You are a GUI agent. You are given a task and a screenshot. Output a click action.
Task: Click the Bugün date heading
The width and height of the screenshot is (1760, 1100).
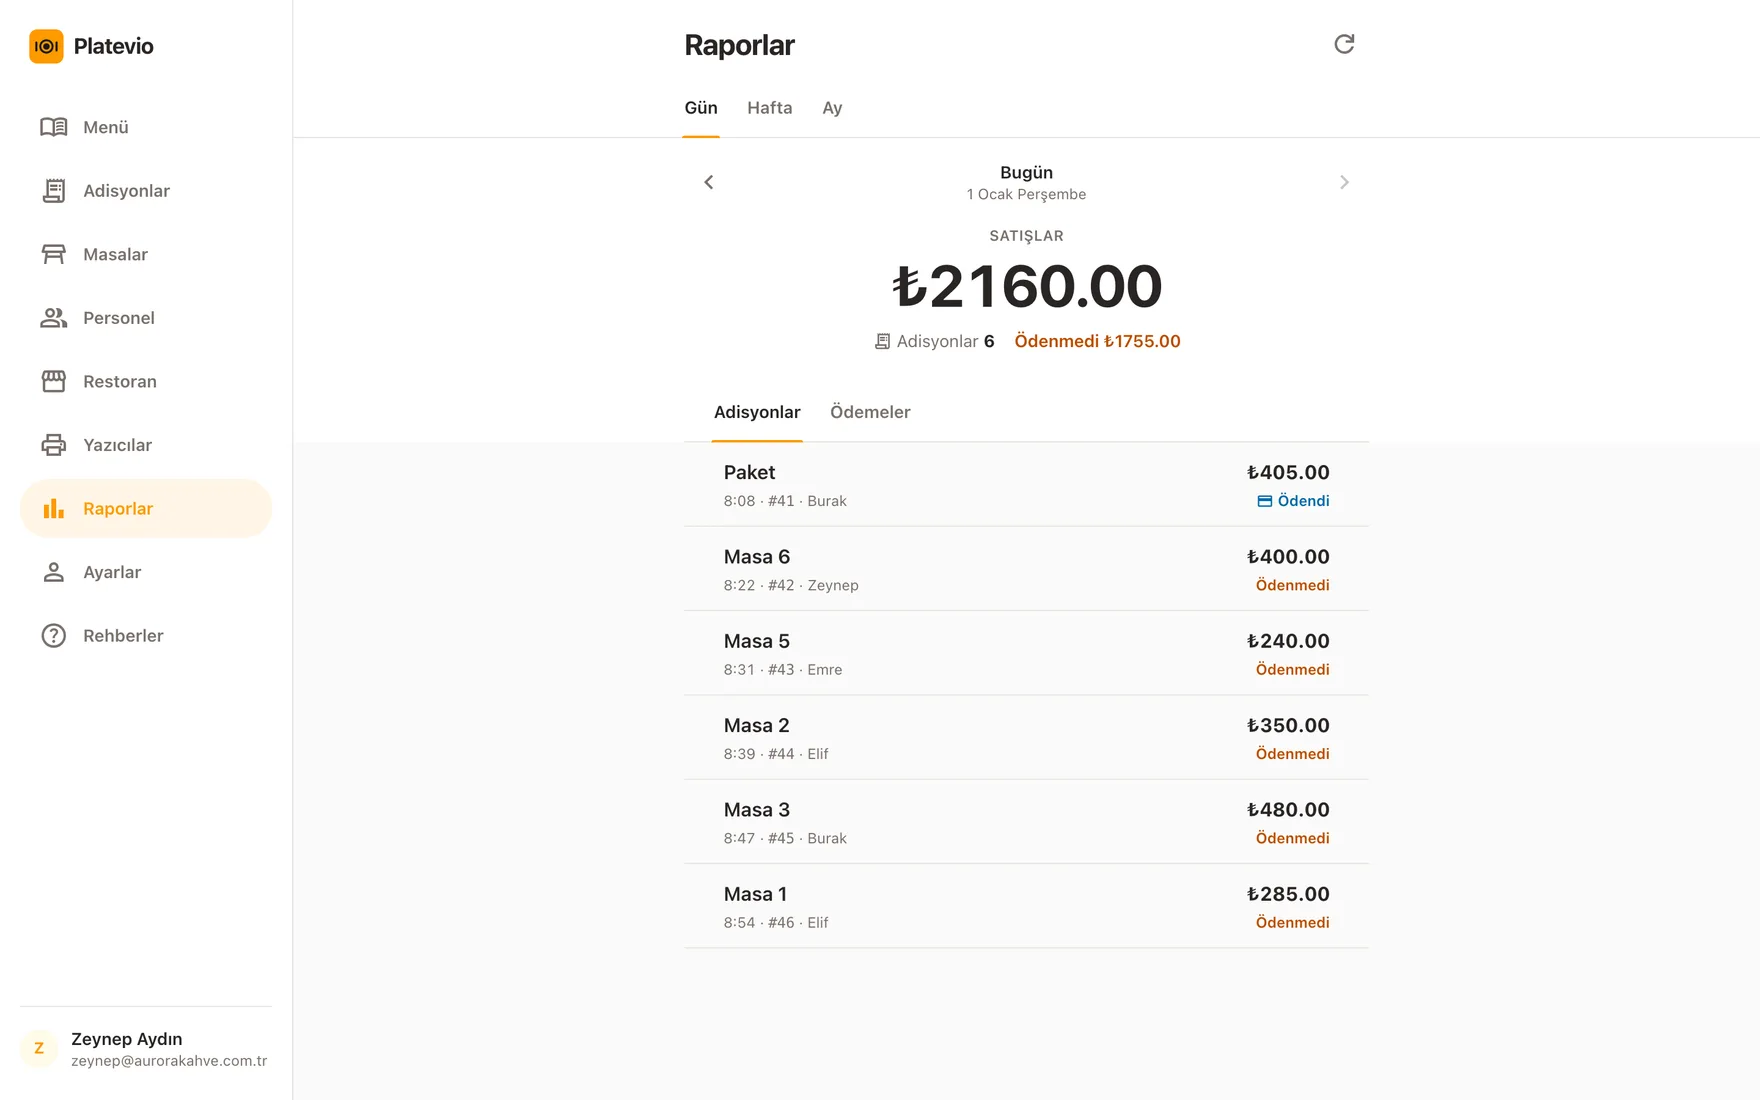point(1026,172)
